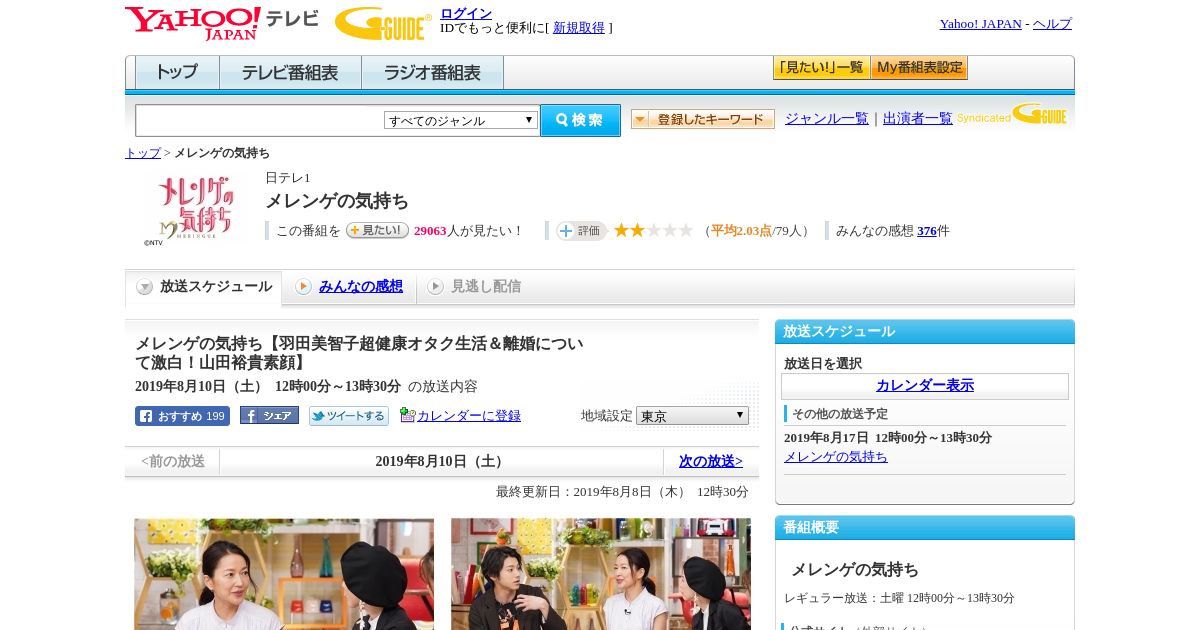Click the Facebook シェア button
Viewport: 1200px width, 630px height.
tap(269, 416)
